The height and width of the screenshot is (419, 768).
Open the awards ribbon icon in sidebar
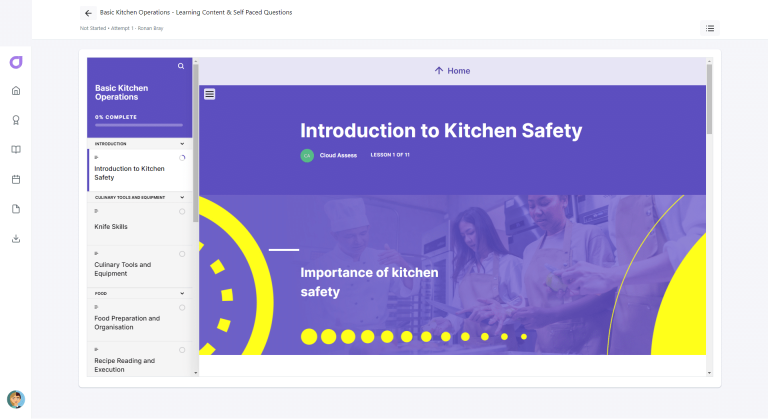(16, 120)
